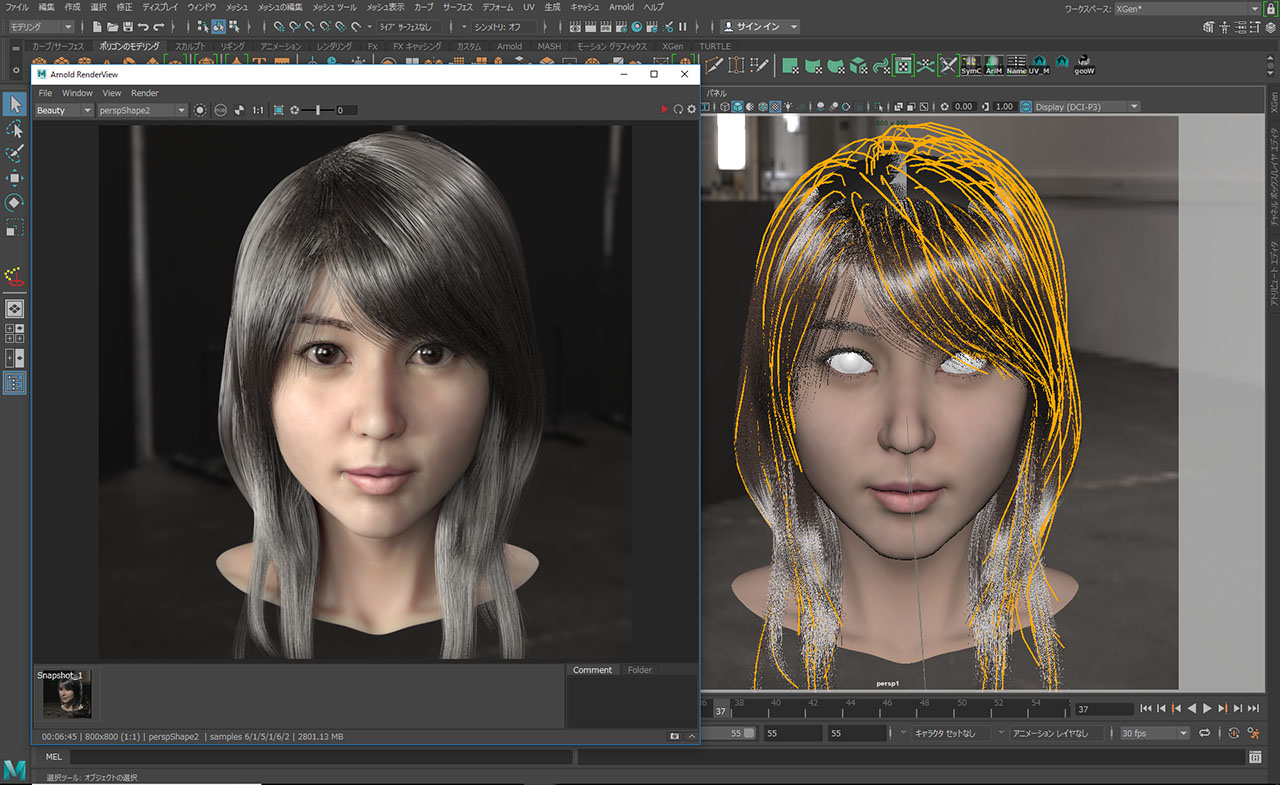Viewport: 1280px width, 785px height.
Task: Start the Arnold render with the red play icon
Action: pos(664,110)
